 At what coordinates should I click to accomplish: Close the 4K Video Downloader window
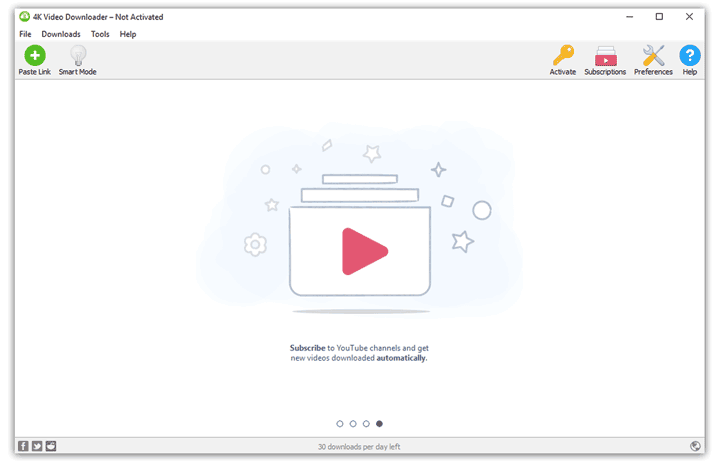pos(689,17)
